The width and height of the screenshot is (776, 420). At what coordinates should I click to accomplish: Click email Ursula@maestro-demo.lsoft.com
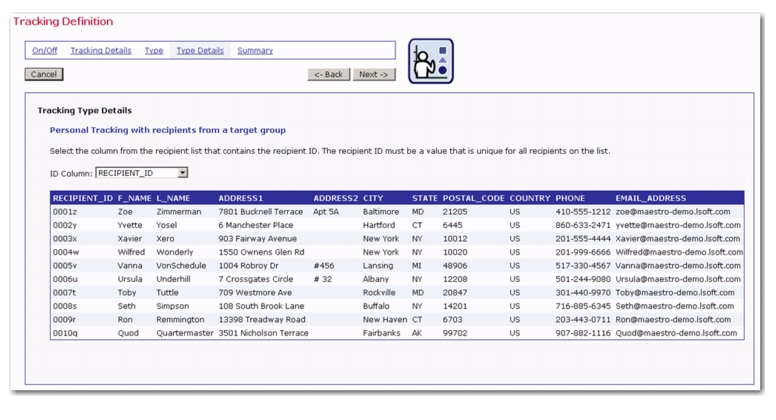coord(678,279)
